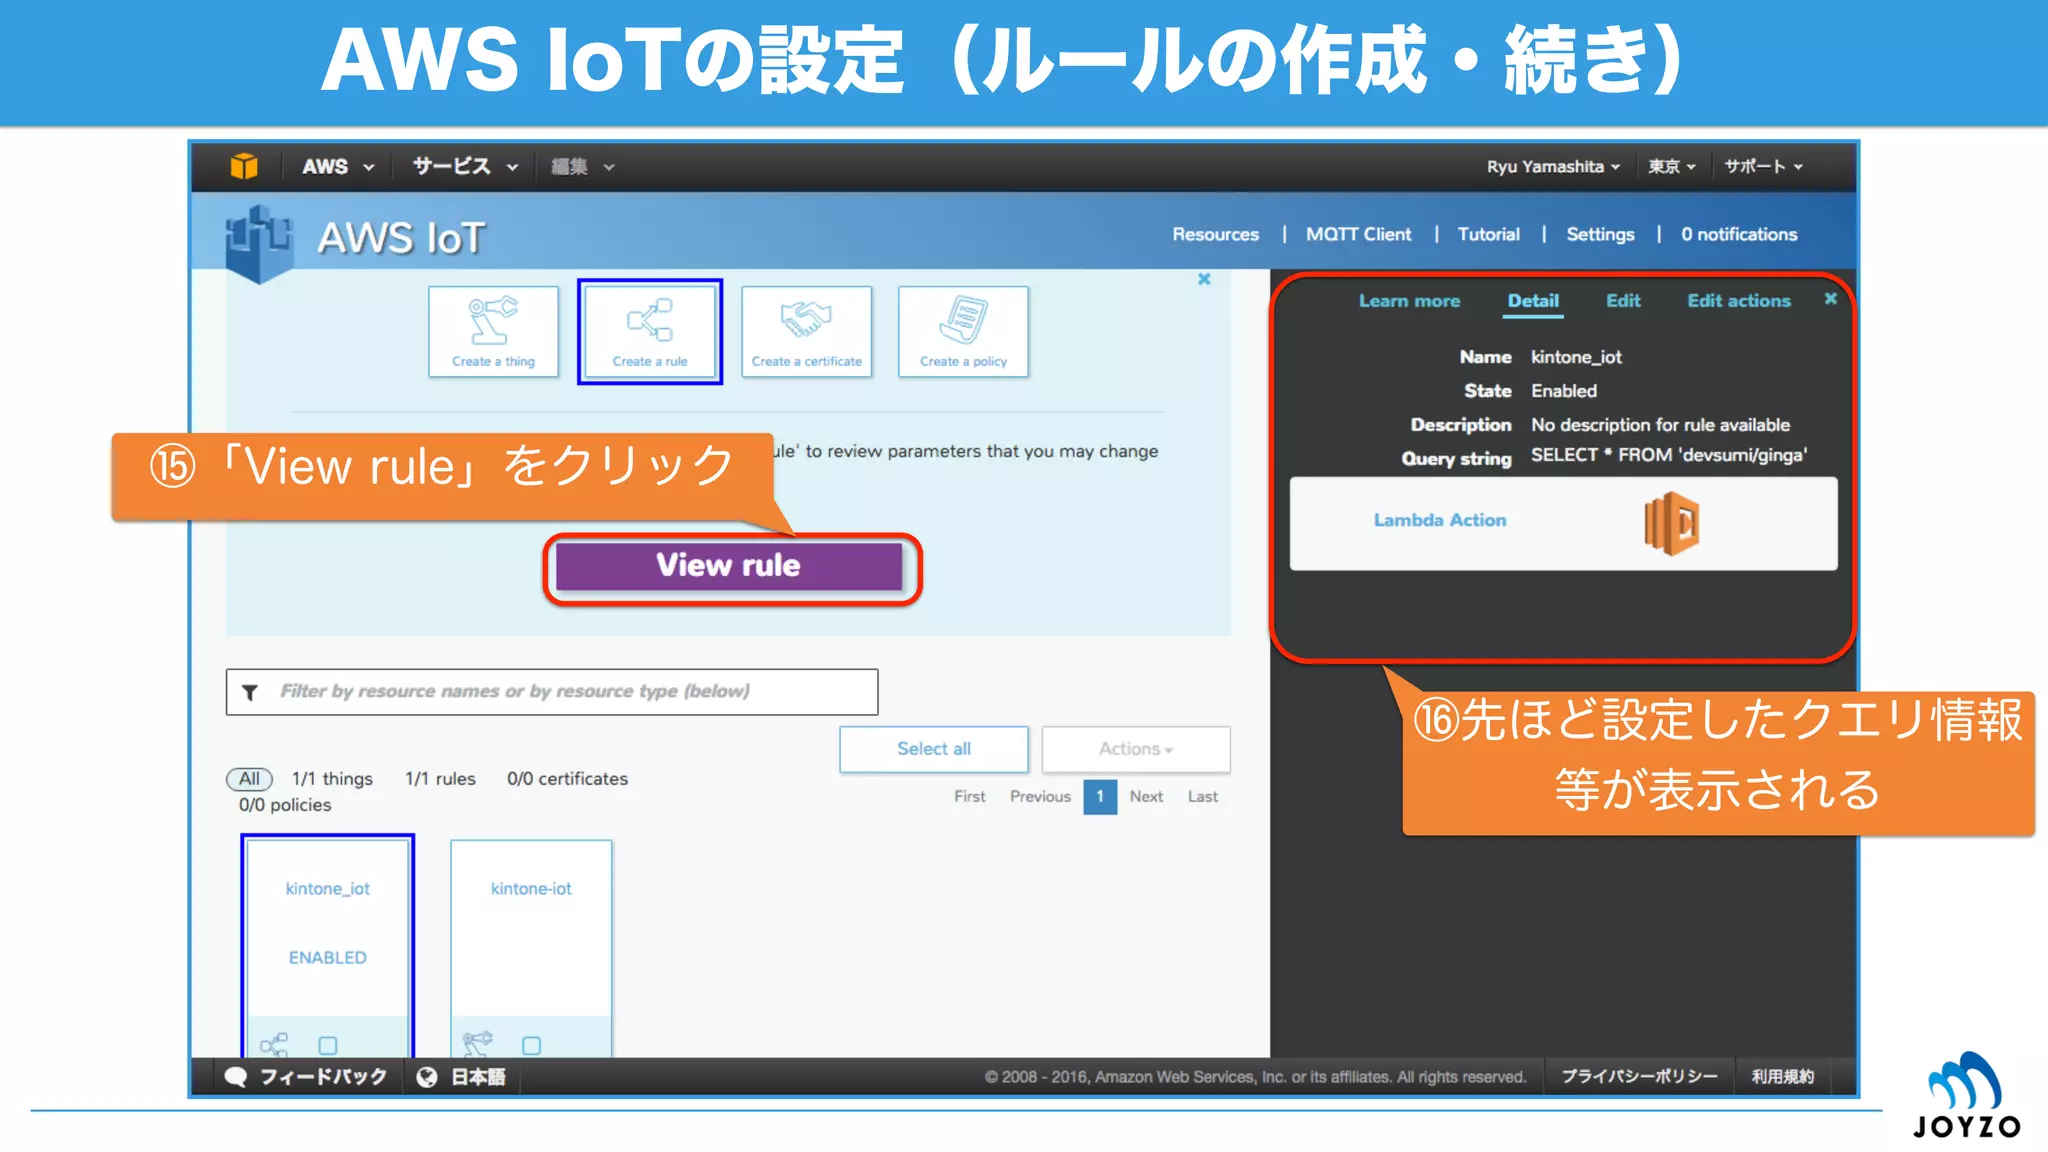Click the AWS orange cube home icon
Viewport: 2048px width, 1152px height.
tap(244, 166)
